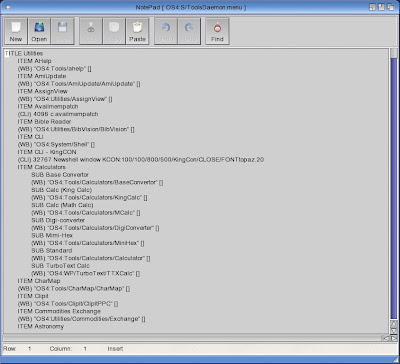Viewport: 400px width, 364px height.
Task: Click the line SUB Digi-converter
Action: pyautogui.click(x=58, y=220)
